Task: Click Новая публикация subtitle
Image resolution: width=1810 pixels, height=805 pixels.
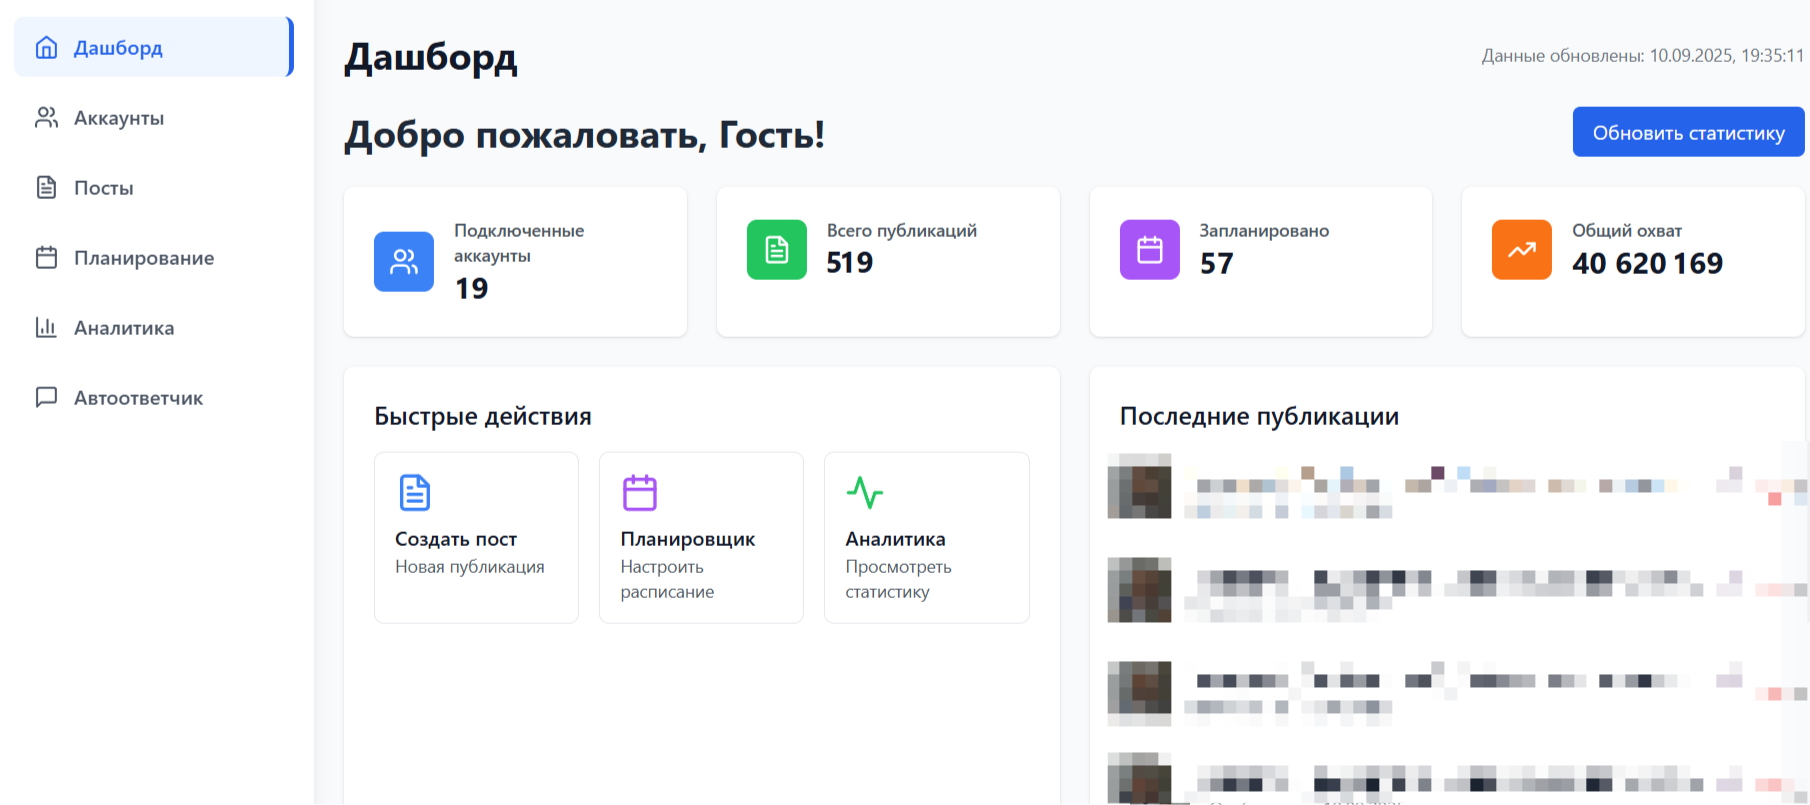Action: 470,567
